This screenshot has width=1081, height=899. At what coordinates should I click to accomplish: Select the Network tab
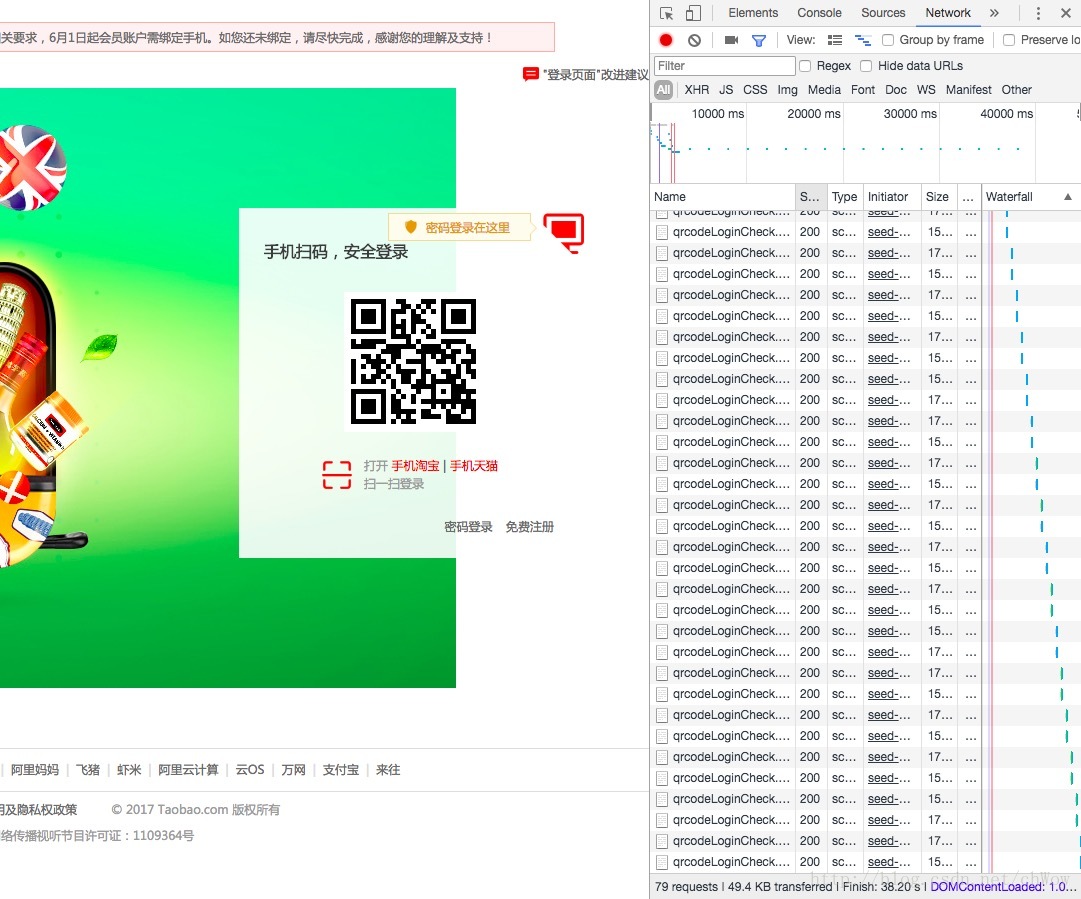(x=948, y=12)
